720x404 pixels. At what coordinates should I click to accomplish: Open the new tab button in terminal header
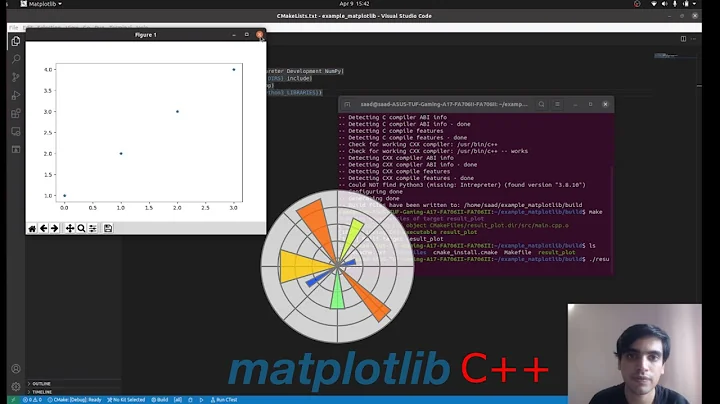[347, 104]
